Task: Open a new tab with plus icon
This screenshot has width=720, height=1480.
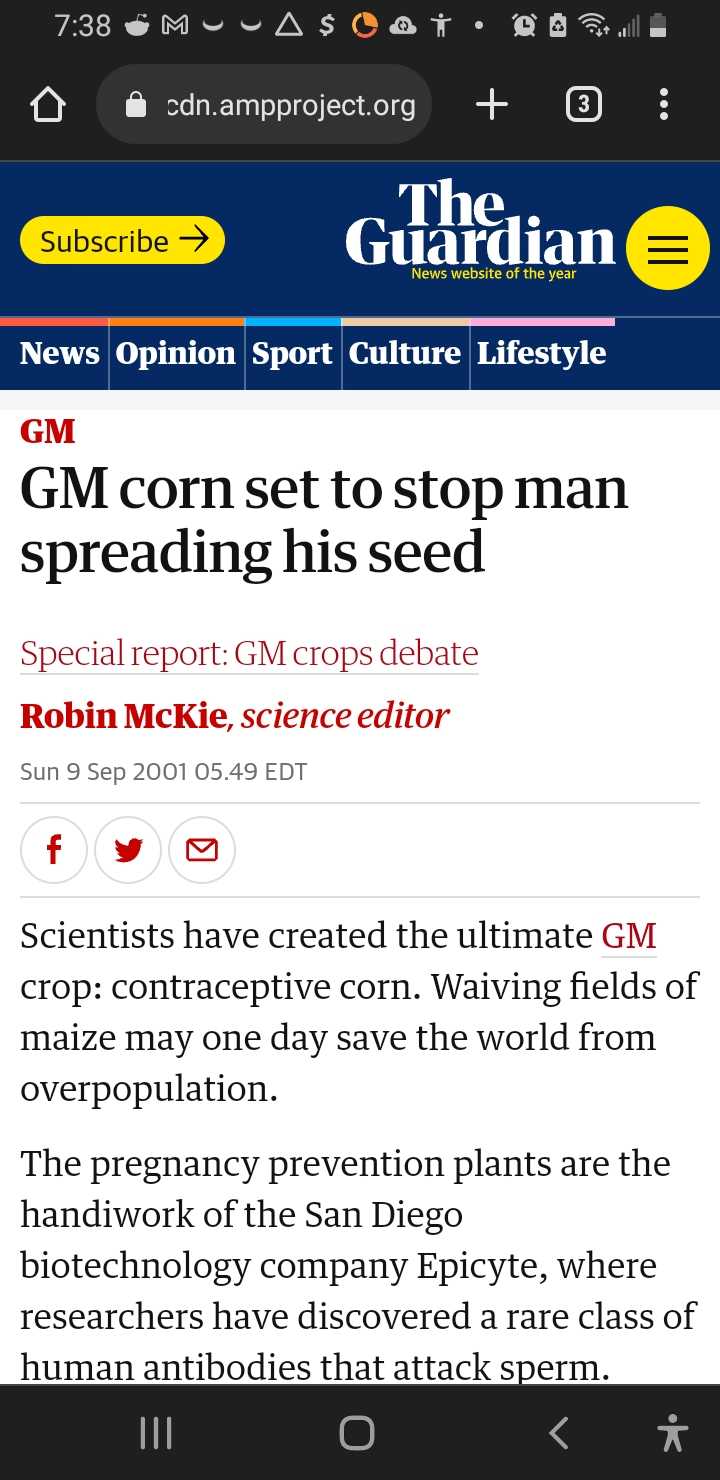Action: pyautogui.click(x=491, y=104)
